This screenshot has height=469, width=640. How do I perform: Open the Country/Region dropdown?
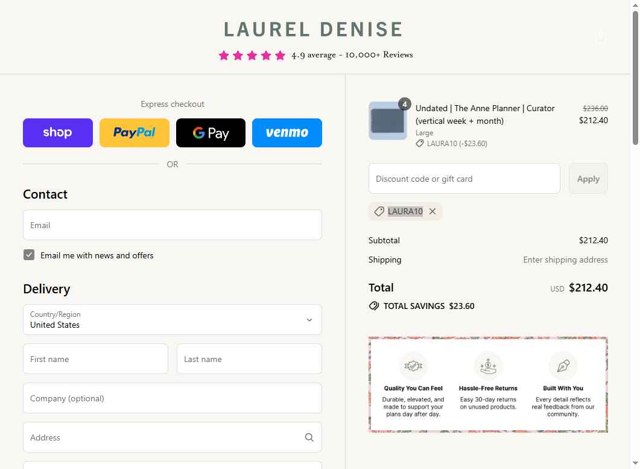[x=172, y=320]
